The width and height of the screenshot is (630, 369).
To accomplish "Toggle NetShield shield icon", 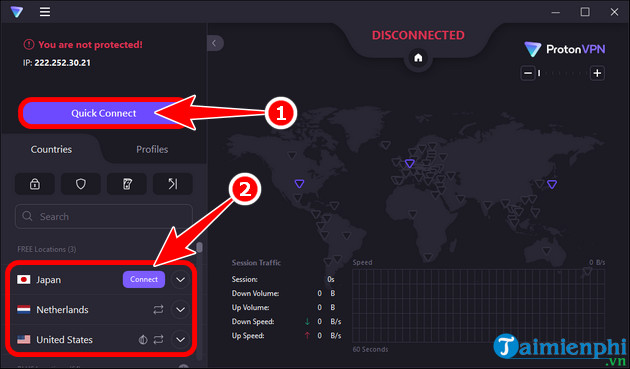I will coord(81,184).
